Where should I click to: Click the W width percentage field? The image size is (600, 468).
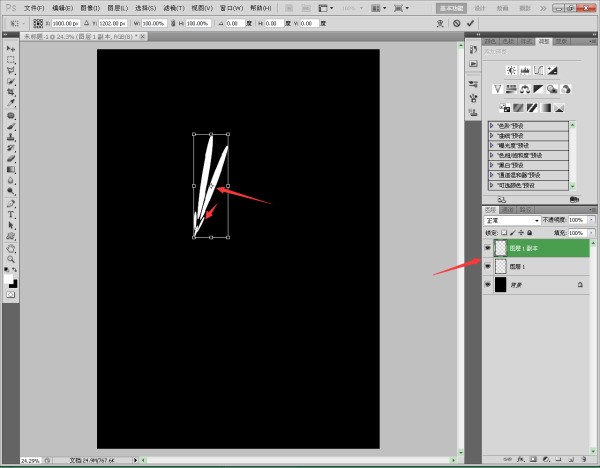point(153,22)
